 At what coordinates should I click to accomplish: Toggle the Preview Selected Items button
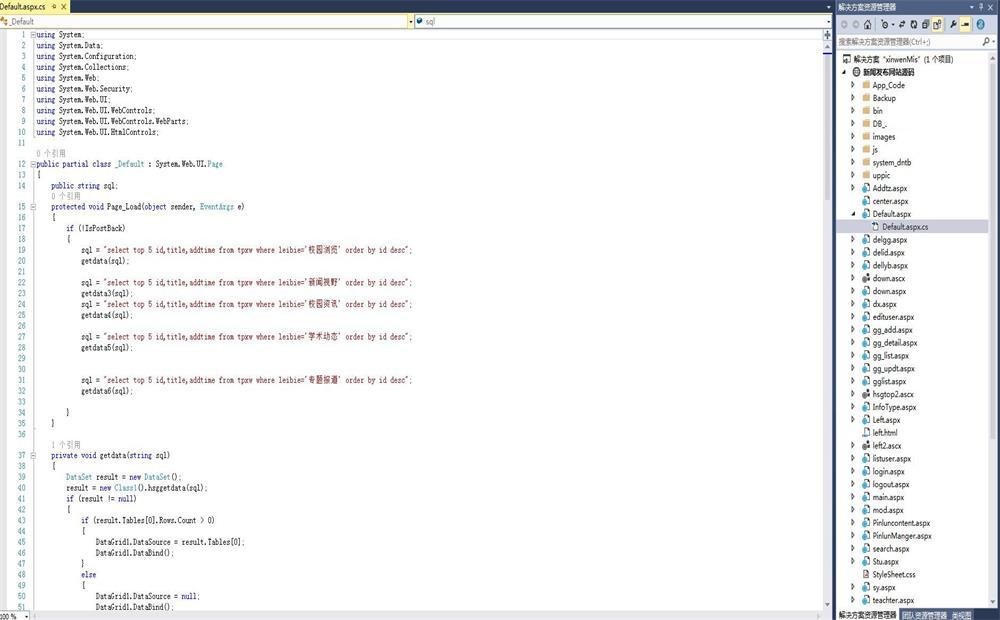966,24
